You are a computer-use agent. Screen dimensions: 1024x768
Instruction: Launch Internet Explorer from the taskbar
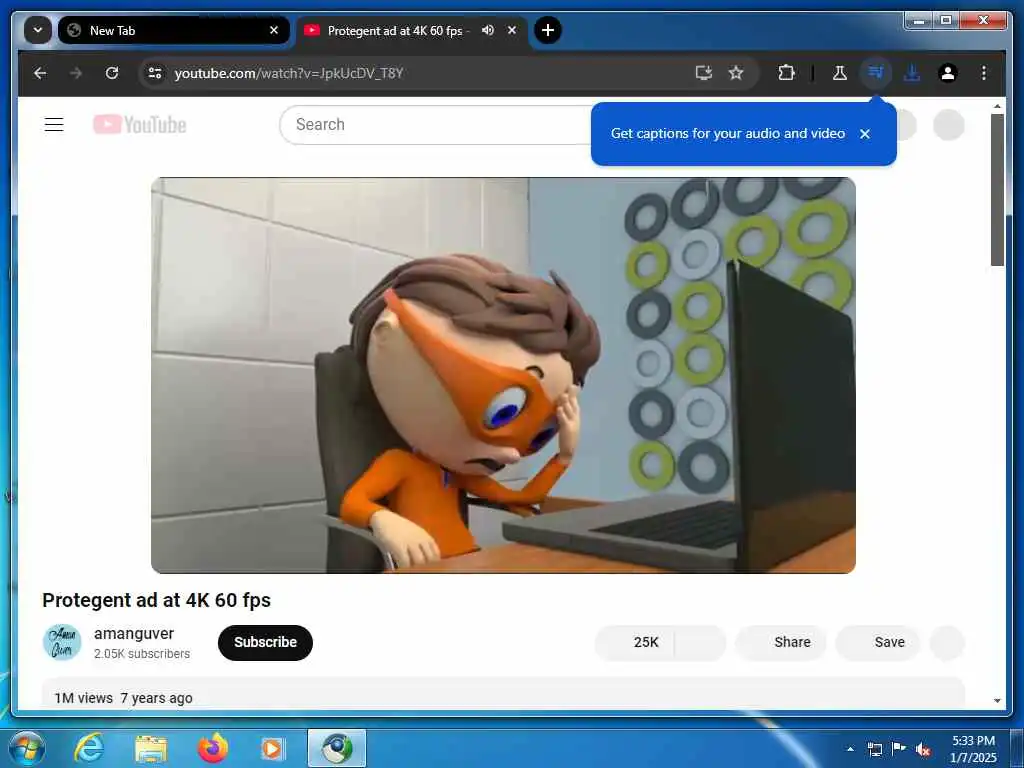tap(88, 748)
